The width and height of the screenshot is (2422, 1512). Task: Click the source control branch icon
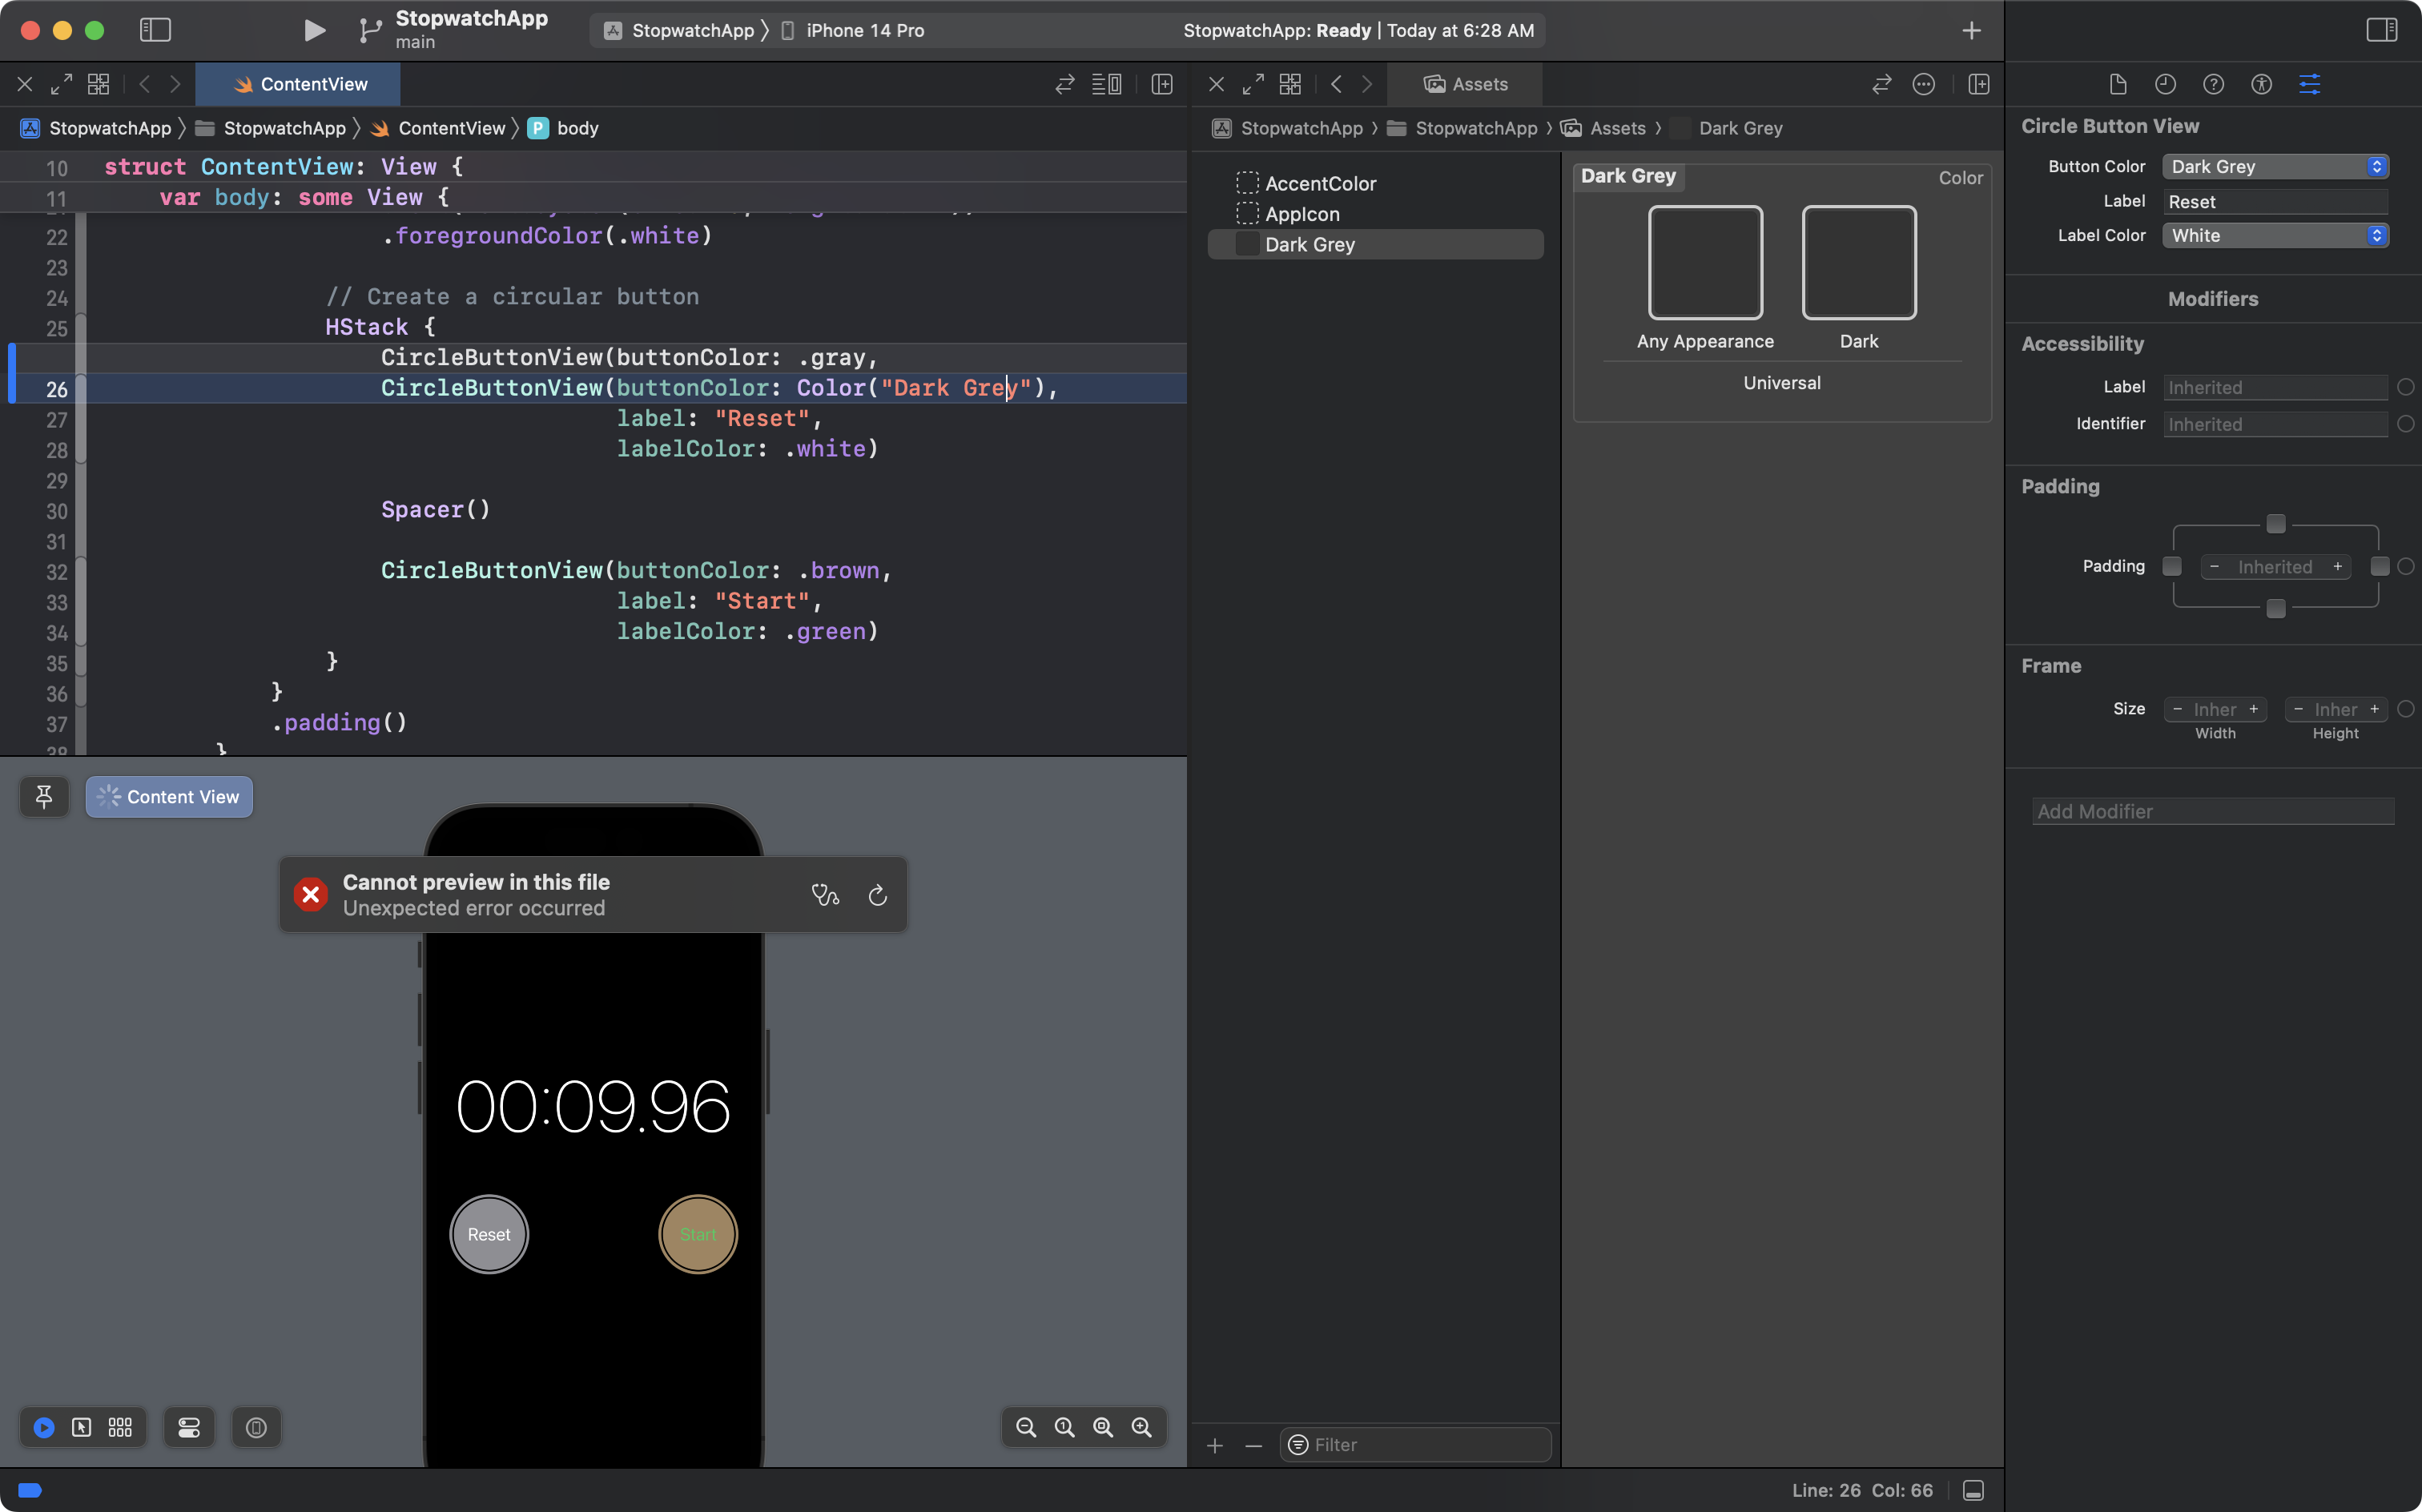[x=366, y=30]
